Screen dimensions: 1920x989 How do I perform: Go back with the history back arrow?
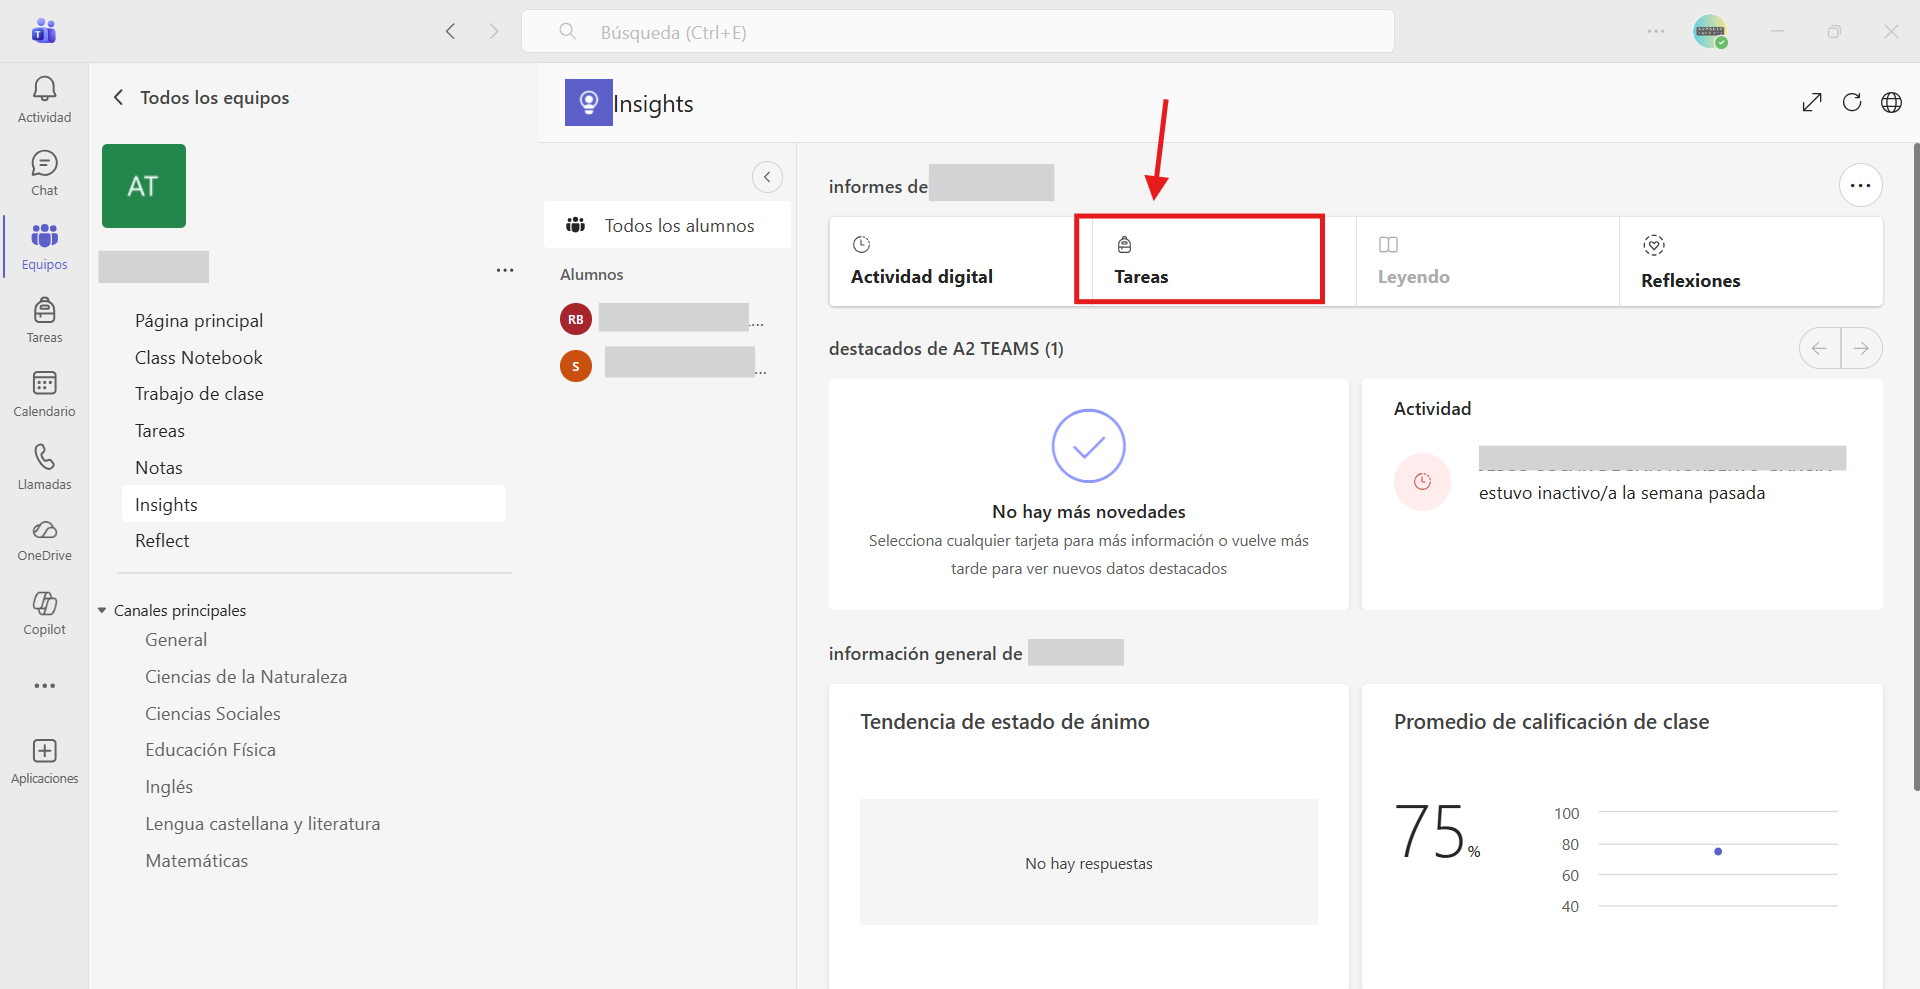click(x=451, y=31)
